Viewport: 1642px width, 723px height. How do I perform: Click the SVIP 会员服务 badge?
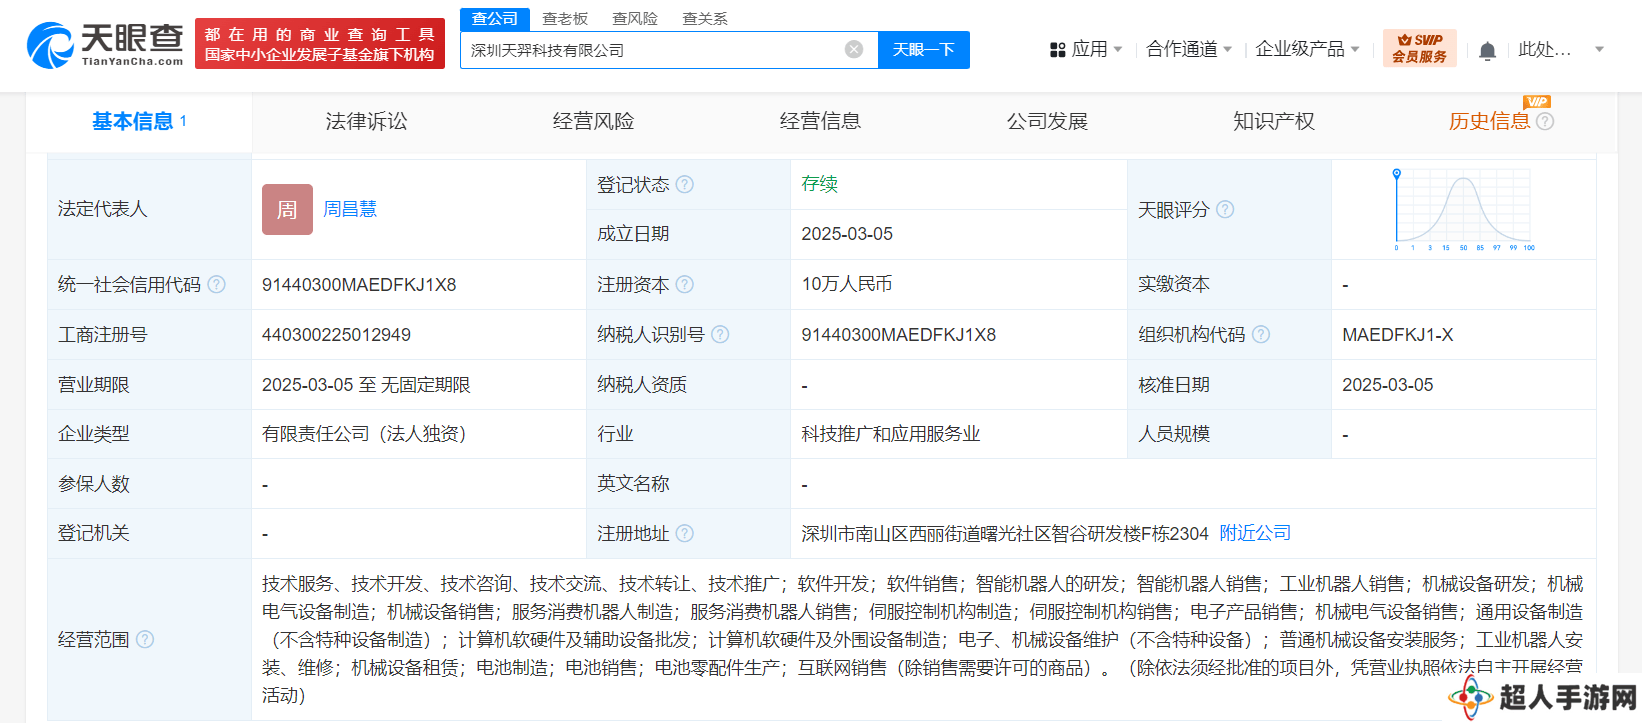coord(1420,48)
